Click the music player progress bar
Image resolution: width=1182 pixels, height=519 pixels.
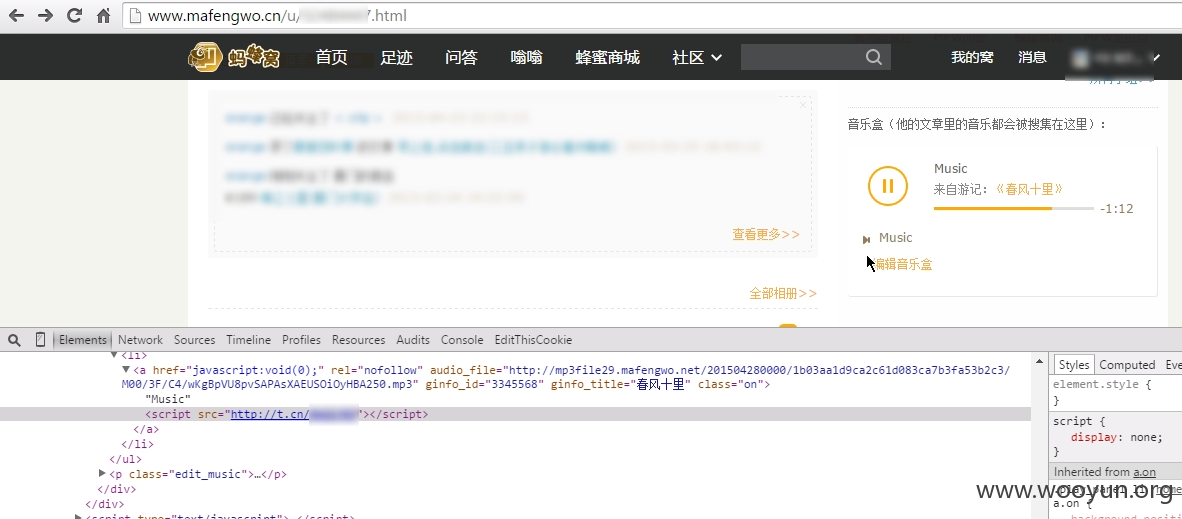click(1013, 208)
